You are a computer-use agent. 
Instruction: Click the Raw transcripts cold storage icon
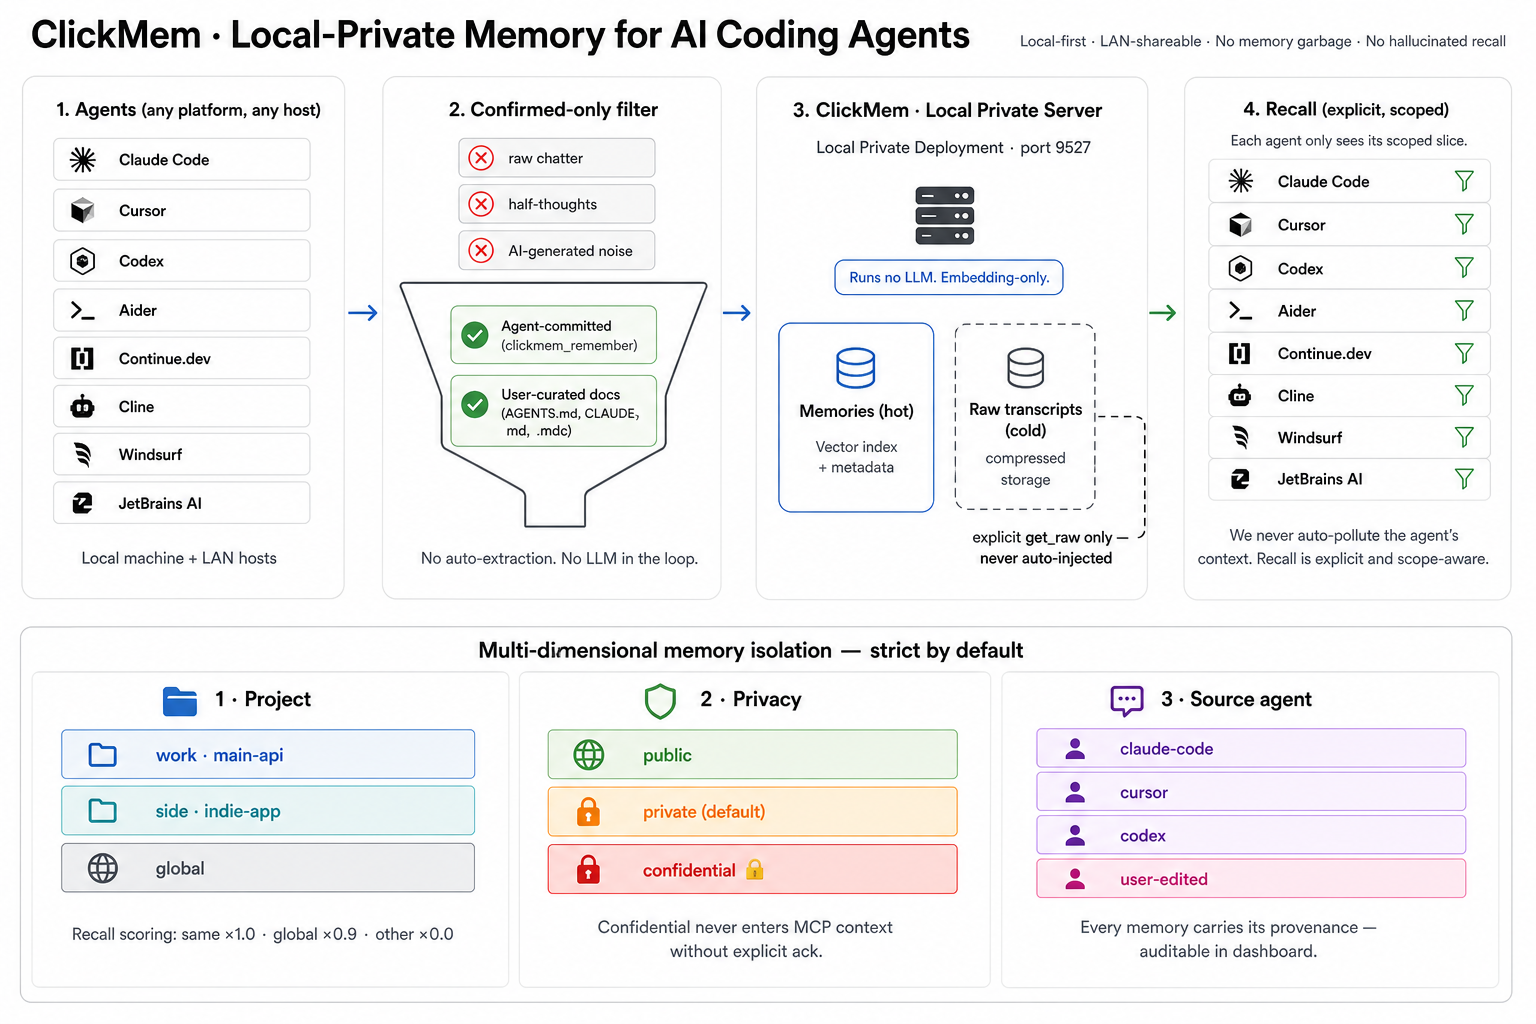(1026, 367)
